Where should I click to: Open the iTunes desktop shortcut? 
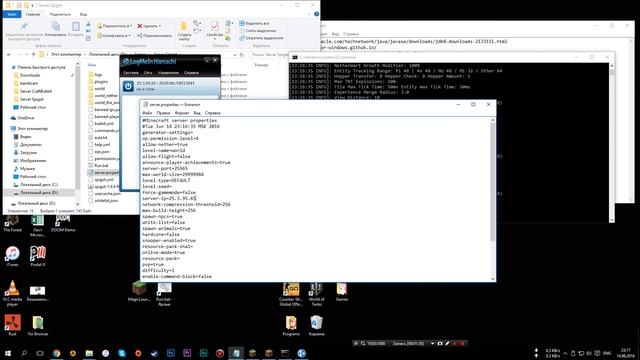pyautogui.click(x=12, y=257)
